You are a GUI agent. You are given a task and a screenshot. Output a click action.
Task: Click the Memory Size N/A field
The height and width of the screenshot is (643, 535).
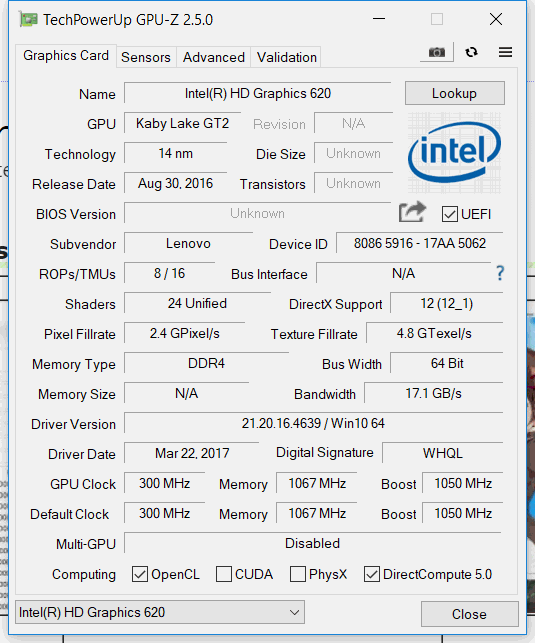click(187, 393)
